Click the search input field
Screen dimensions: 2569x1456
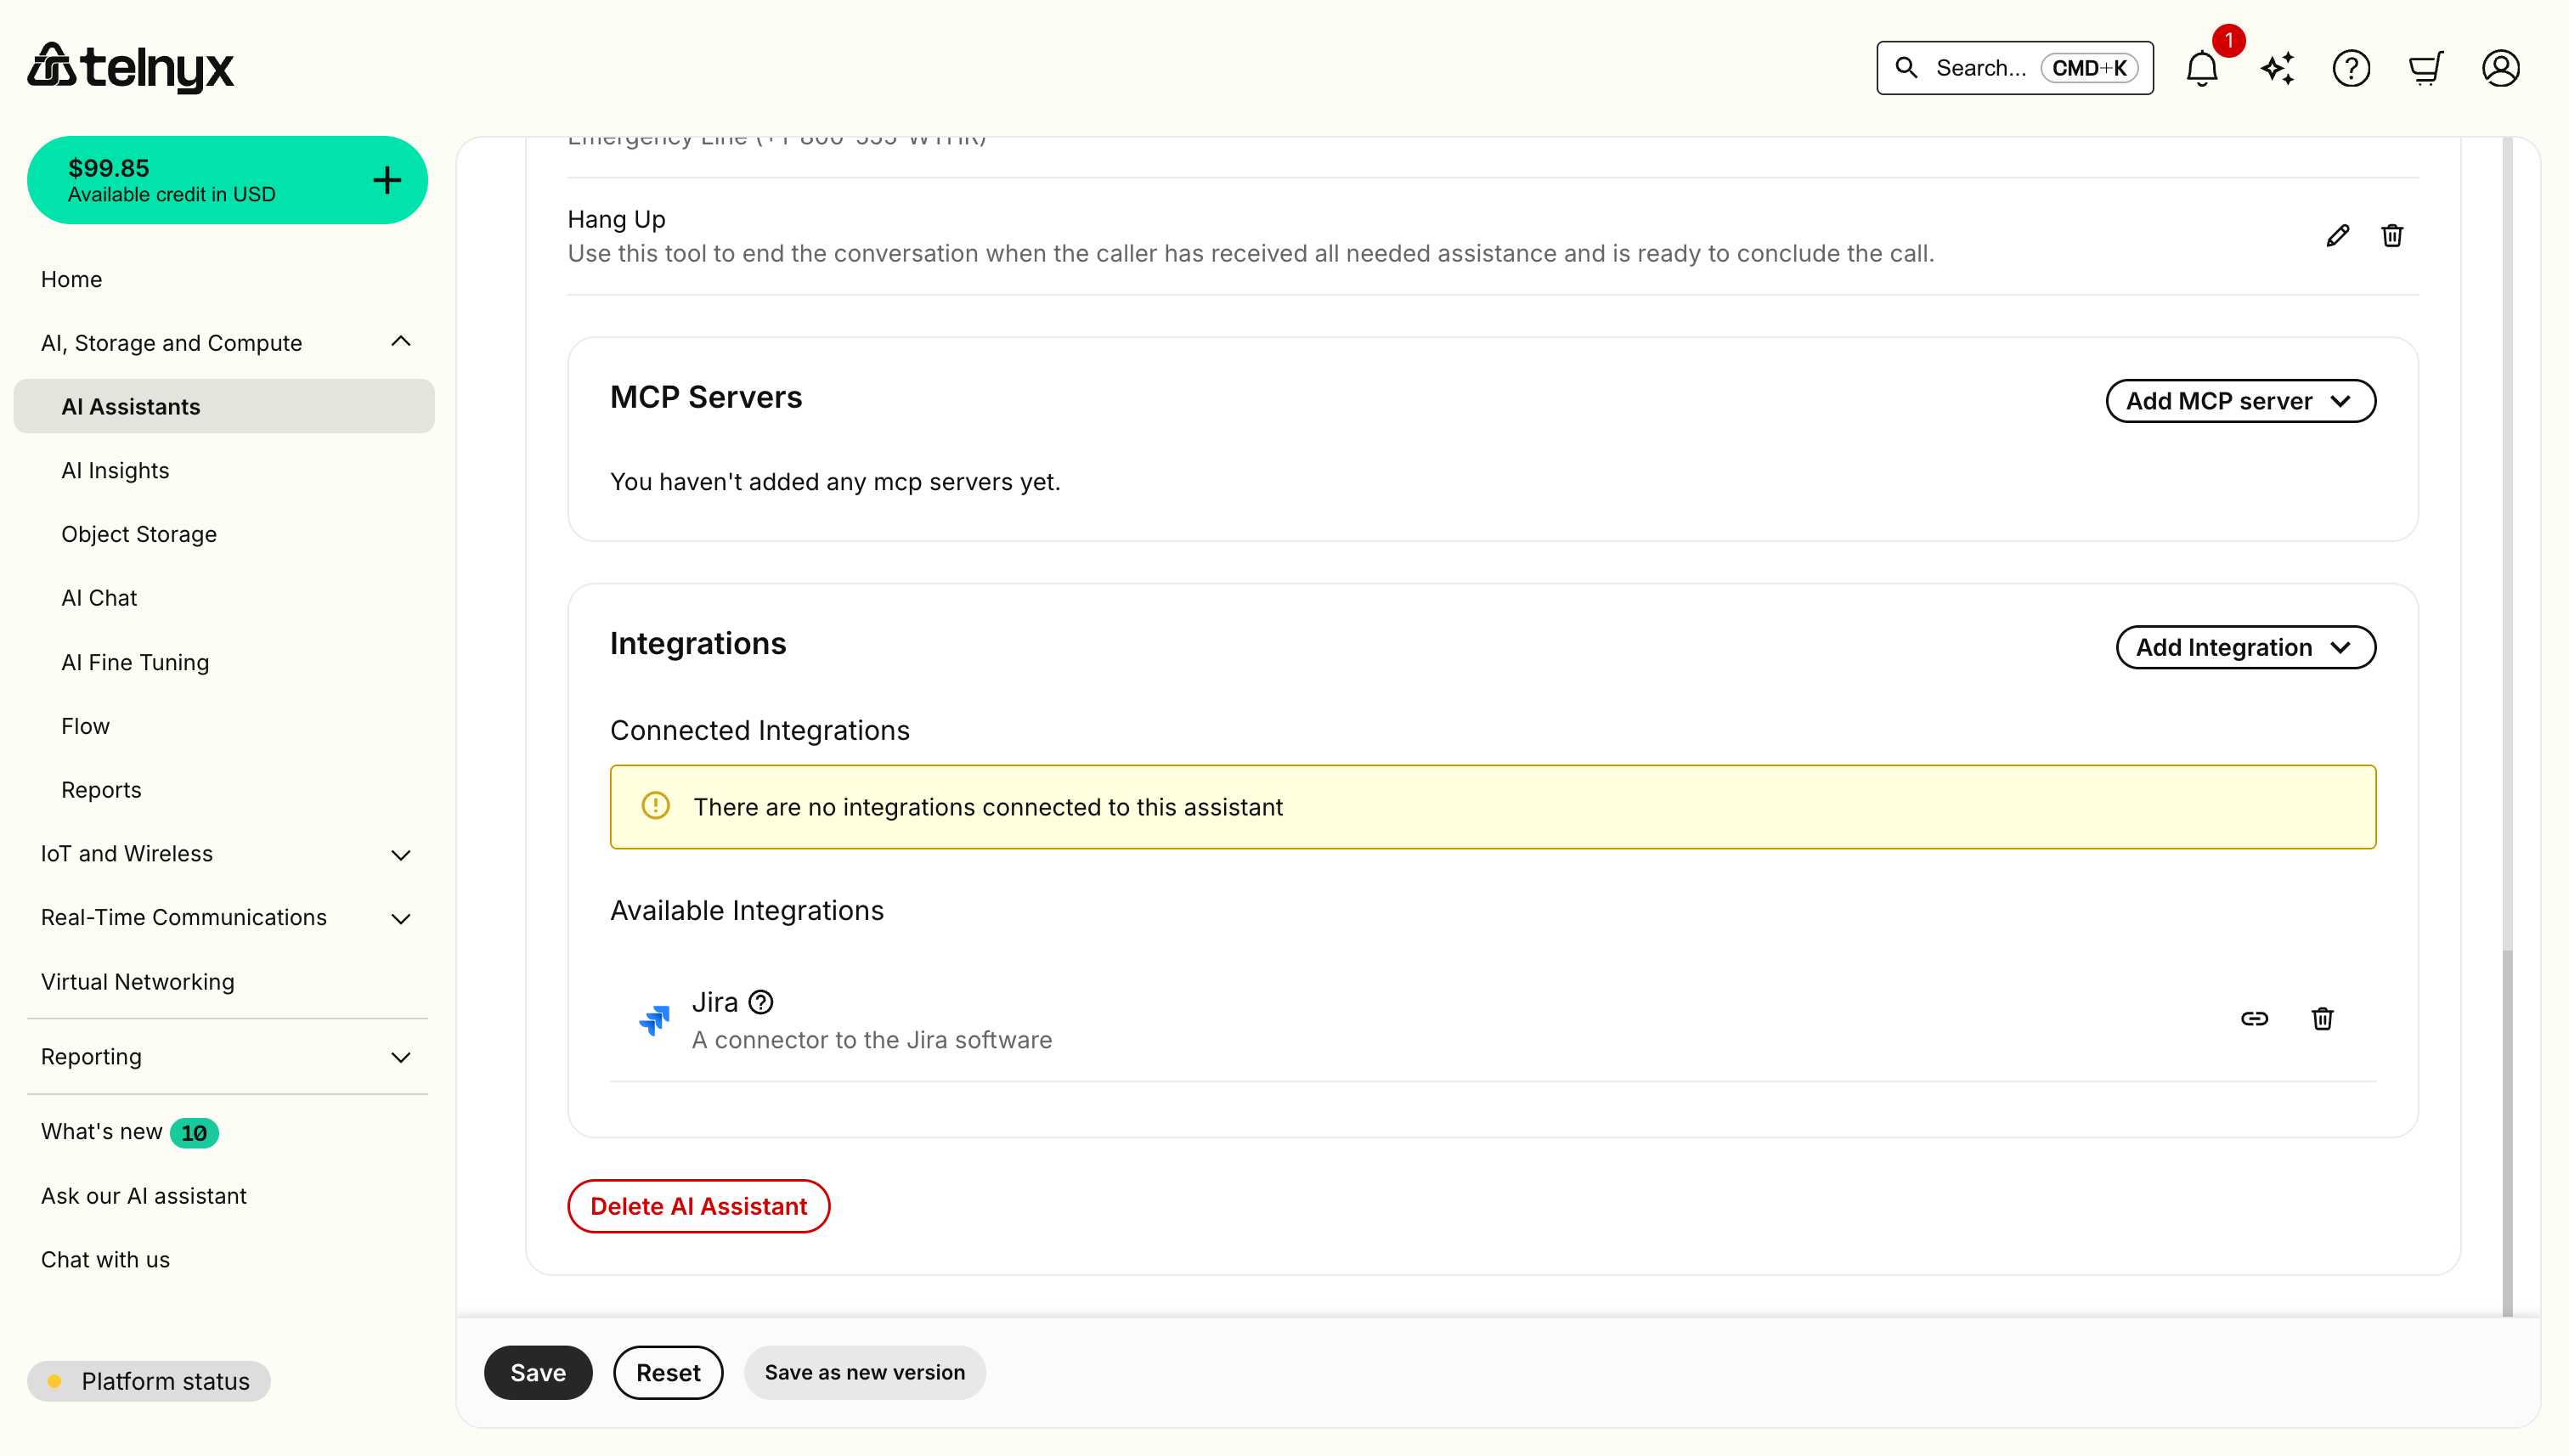click(x=2010, y=68)
